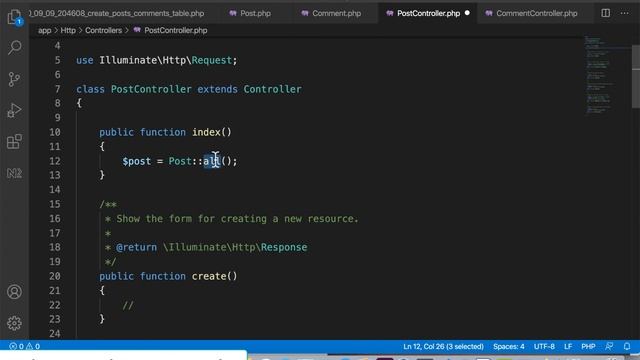Image resolution: width=640 pixels, height=360 pixels.
Task: Select the PostController.php tab
Action: pyautogui.click(x=428, y=13)
